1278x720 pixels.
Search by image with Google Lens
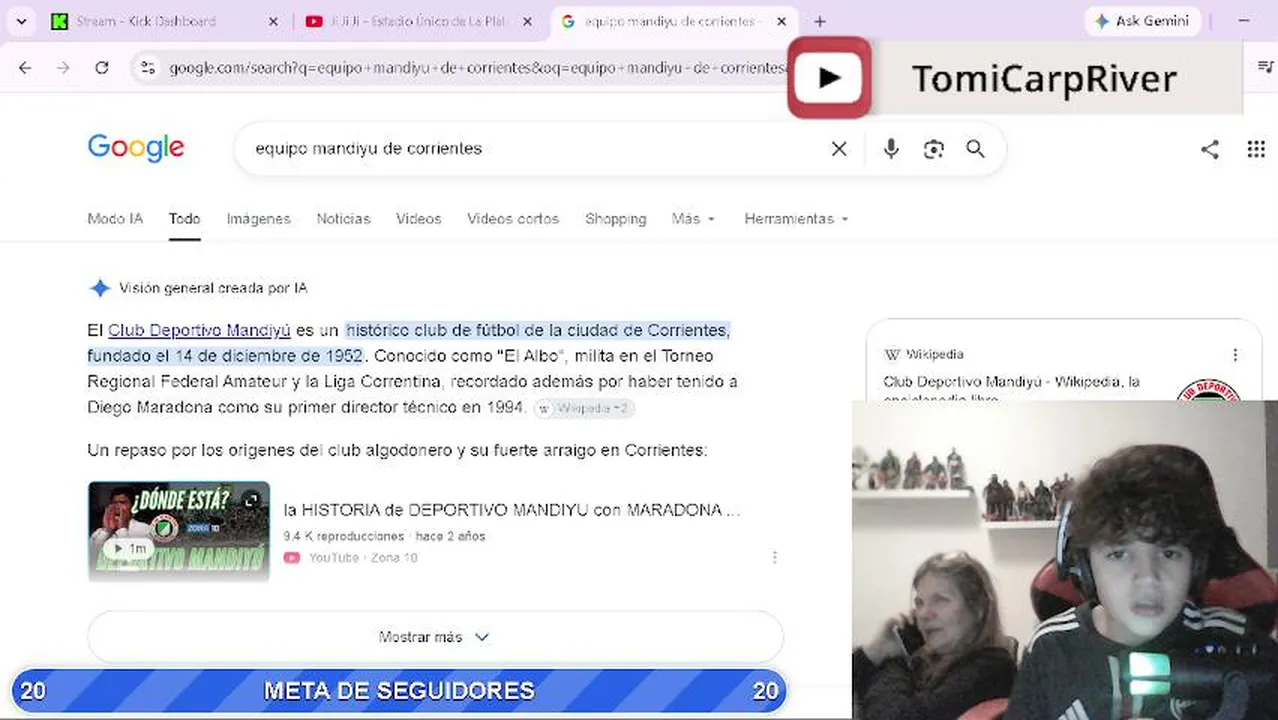(x=934, y=149)
